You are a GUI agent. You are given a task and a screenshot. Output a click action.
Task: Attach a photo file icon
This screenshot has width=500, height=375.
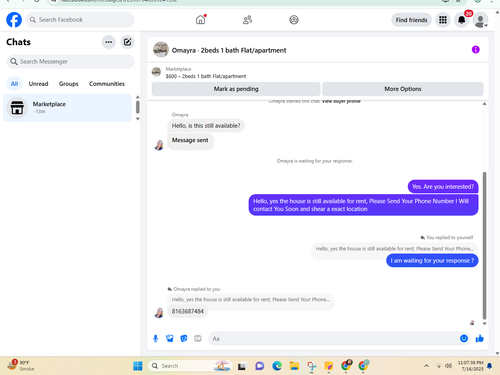pos(170,339)
